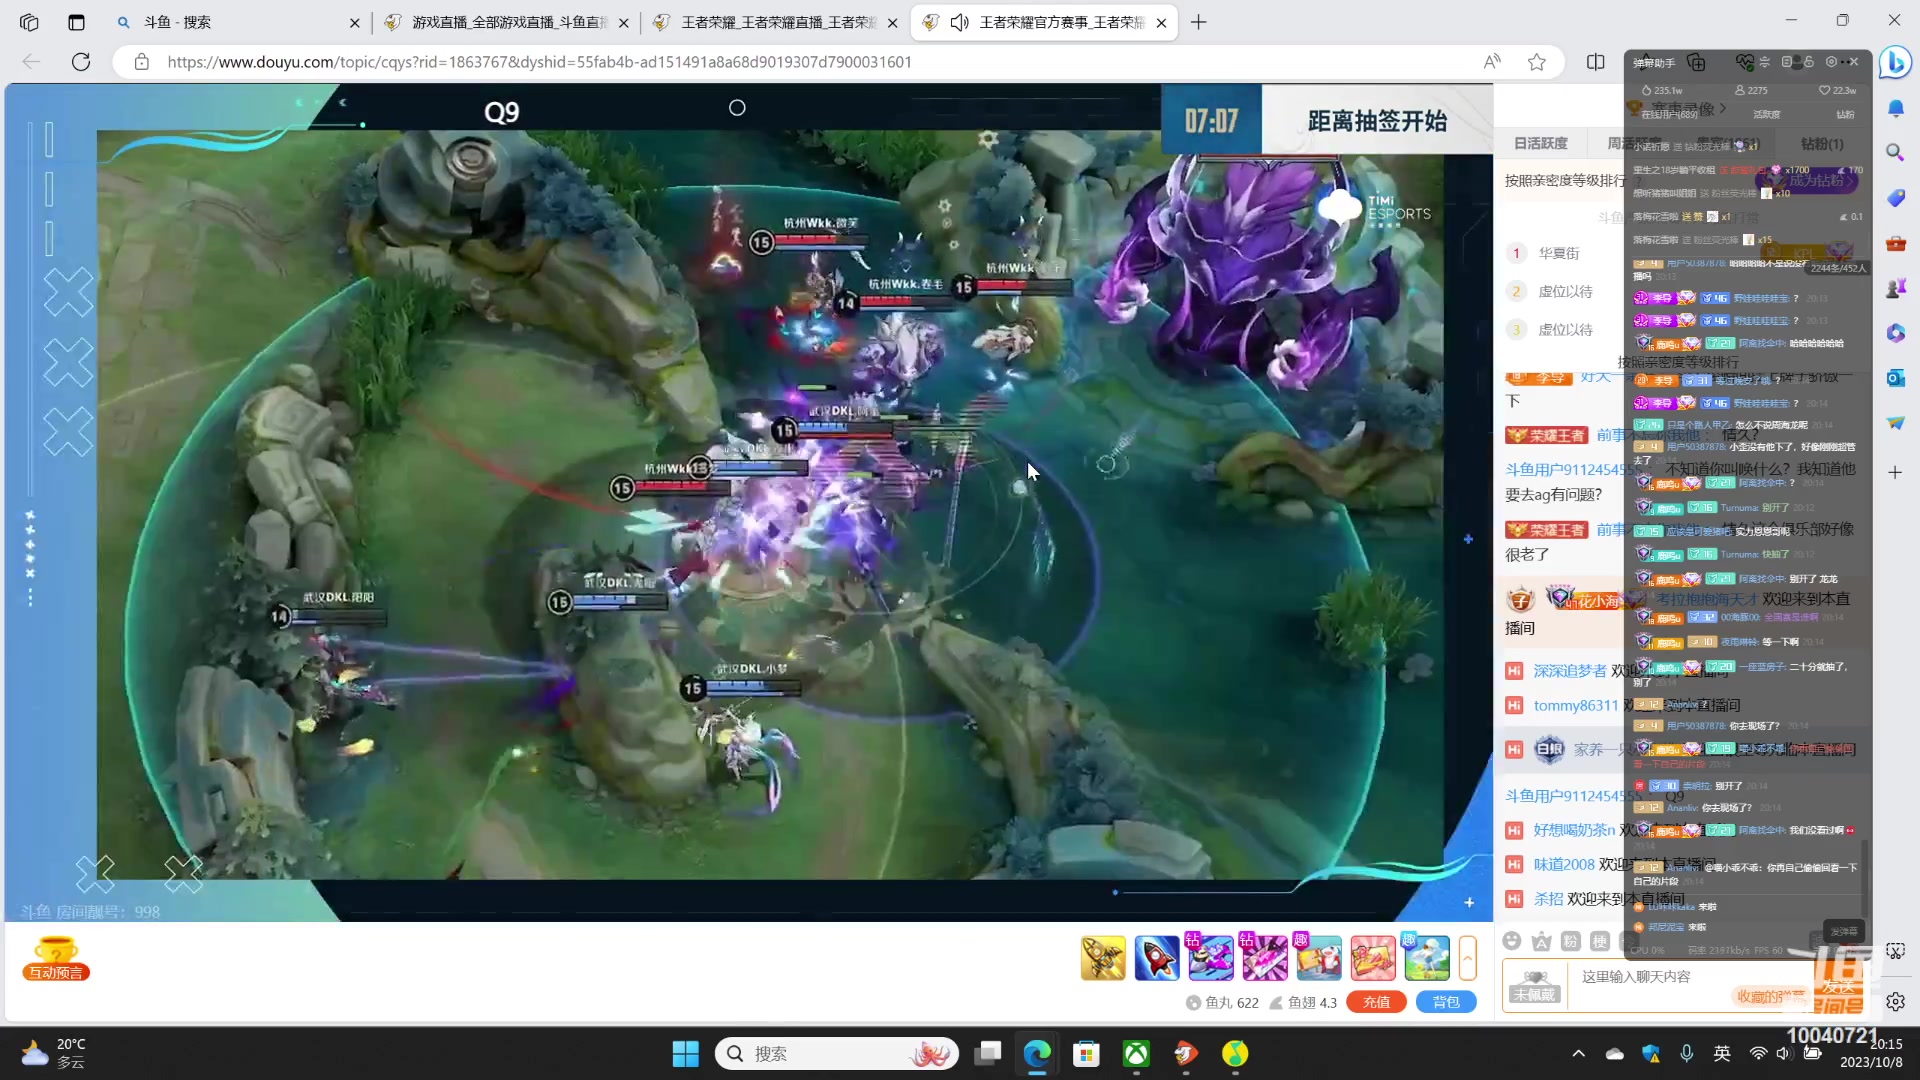Toggle split screen view

tap(1595, 62)
